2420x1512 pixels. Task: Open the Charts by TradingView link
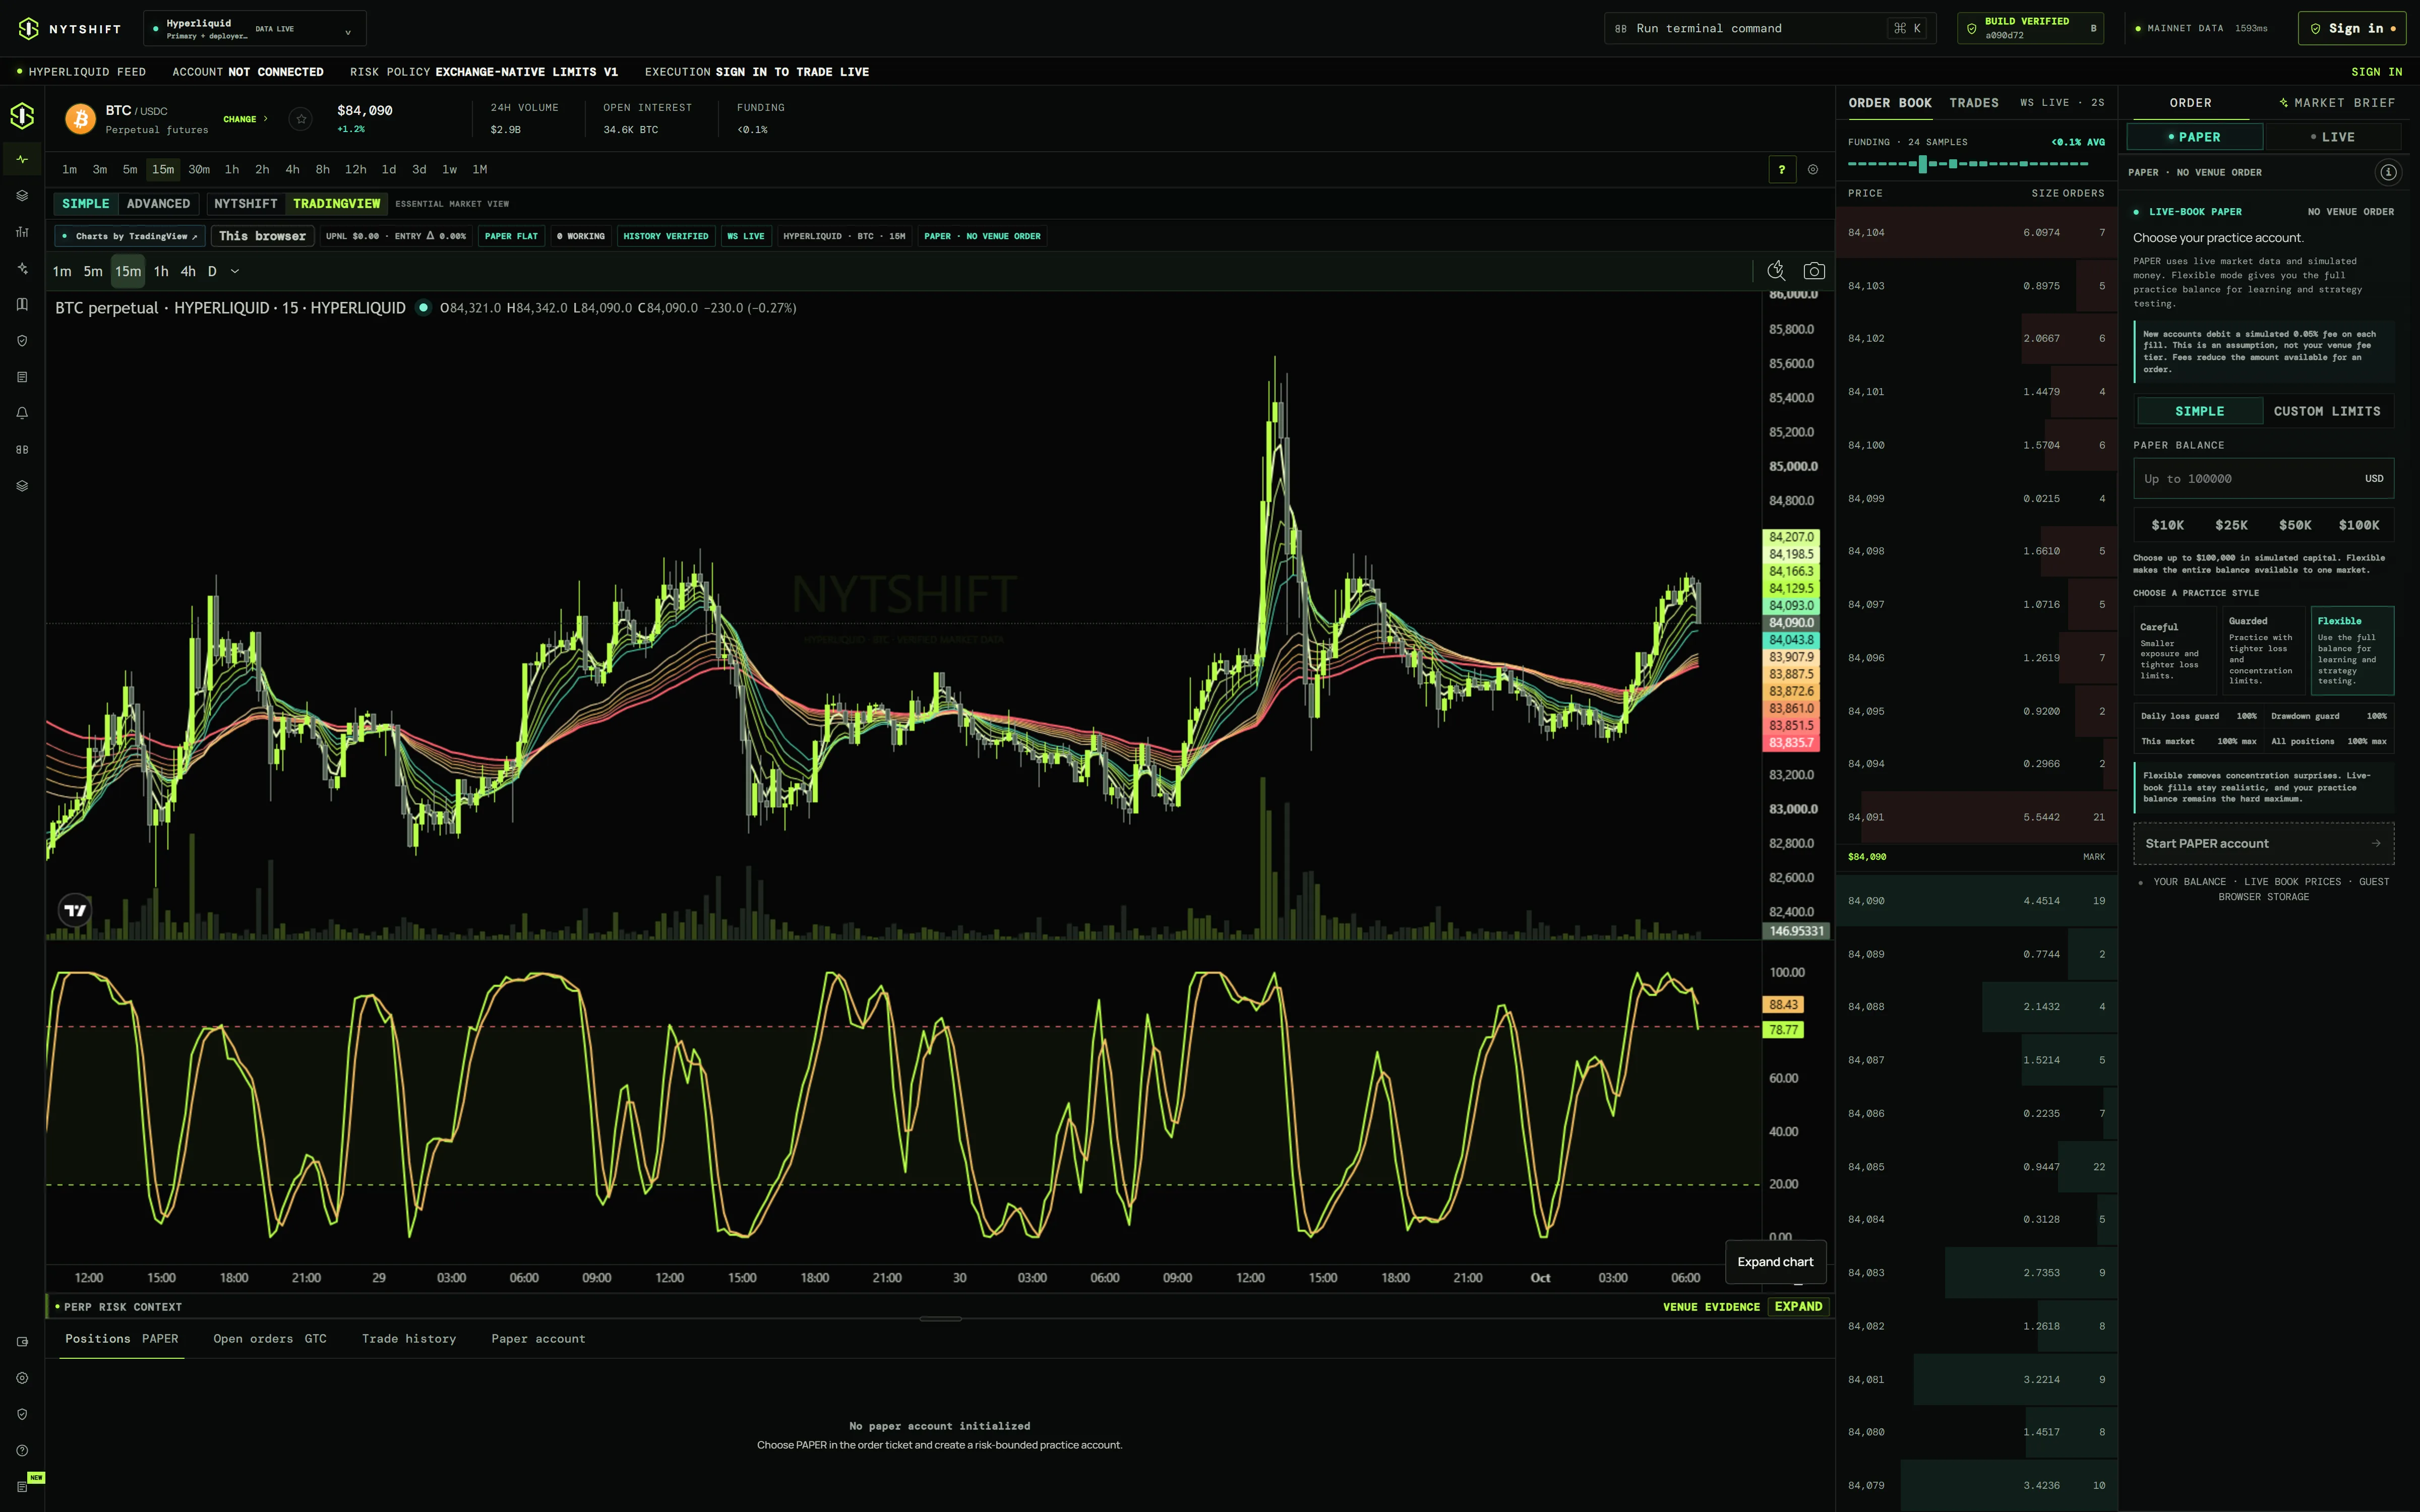pyautogui.click(x=131, y=236)
